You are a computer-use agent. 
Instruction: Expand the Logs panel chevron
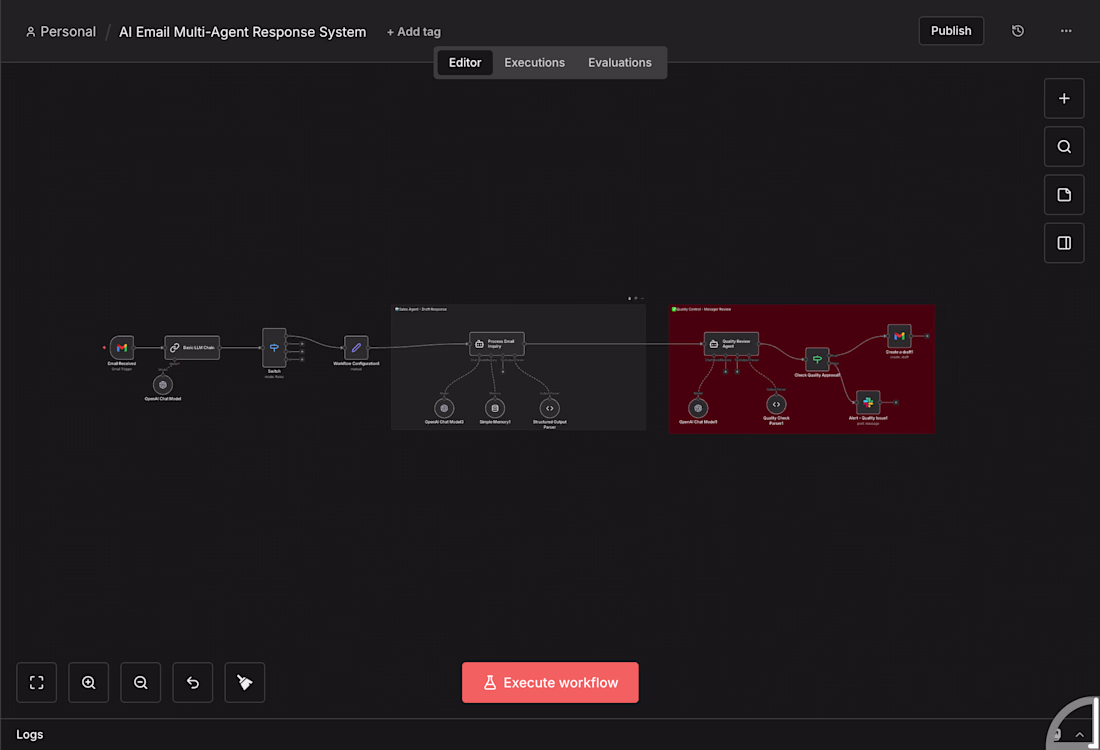pos(1080,735)
